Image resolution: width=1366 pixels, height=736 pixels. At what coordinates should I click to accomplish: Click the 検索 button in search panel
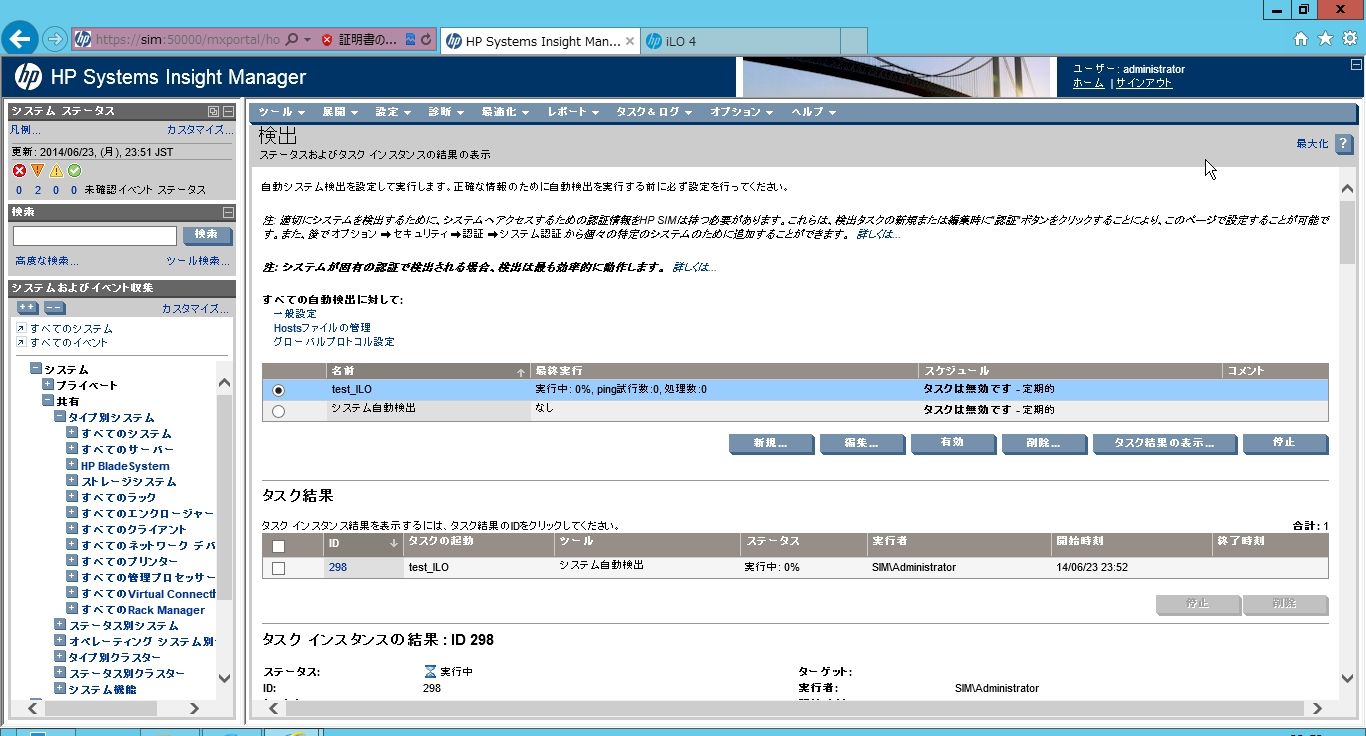click(x=207, y=235)
